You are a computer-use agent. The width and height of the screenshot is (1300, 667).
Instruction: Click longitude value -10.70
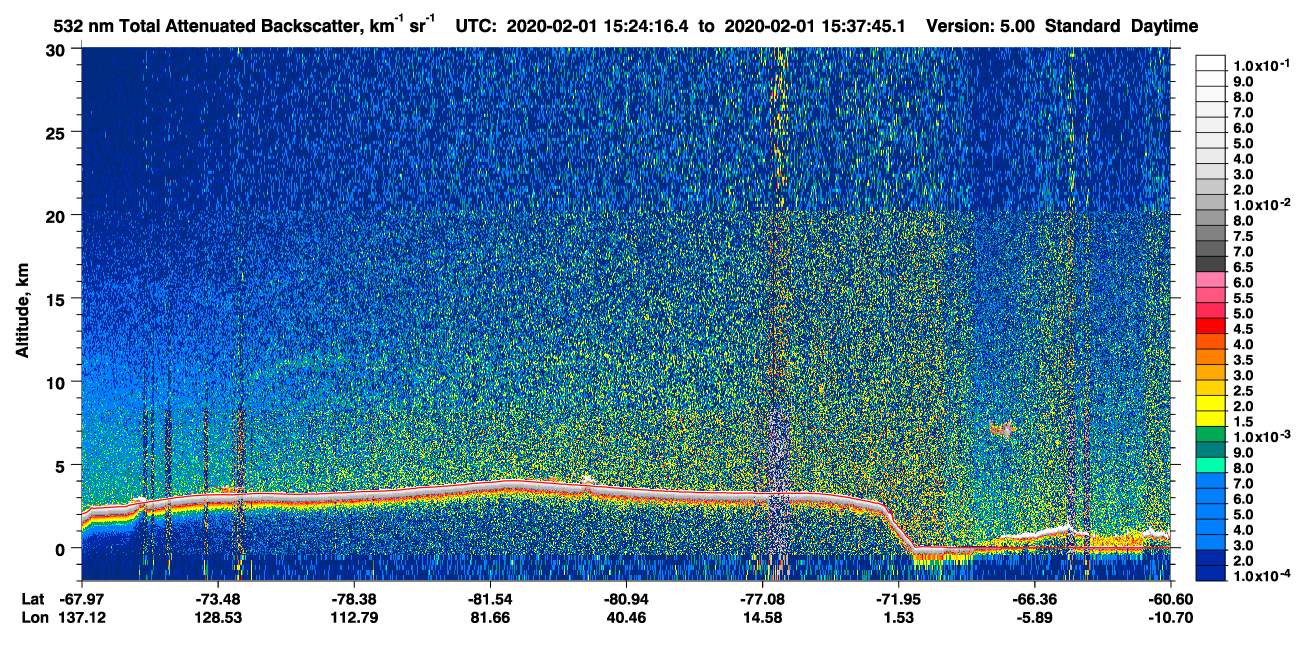point(1170,618)
